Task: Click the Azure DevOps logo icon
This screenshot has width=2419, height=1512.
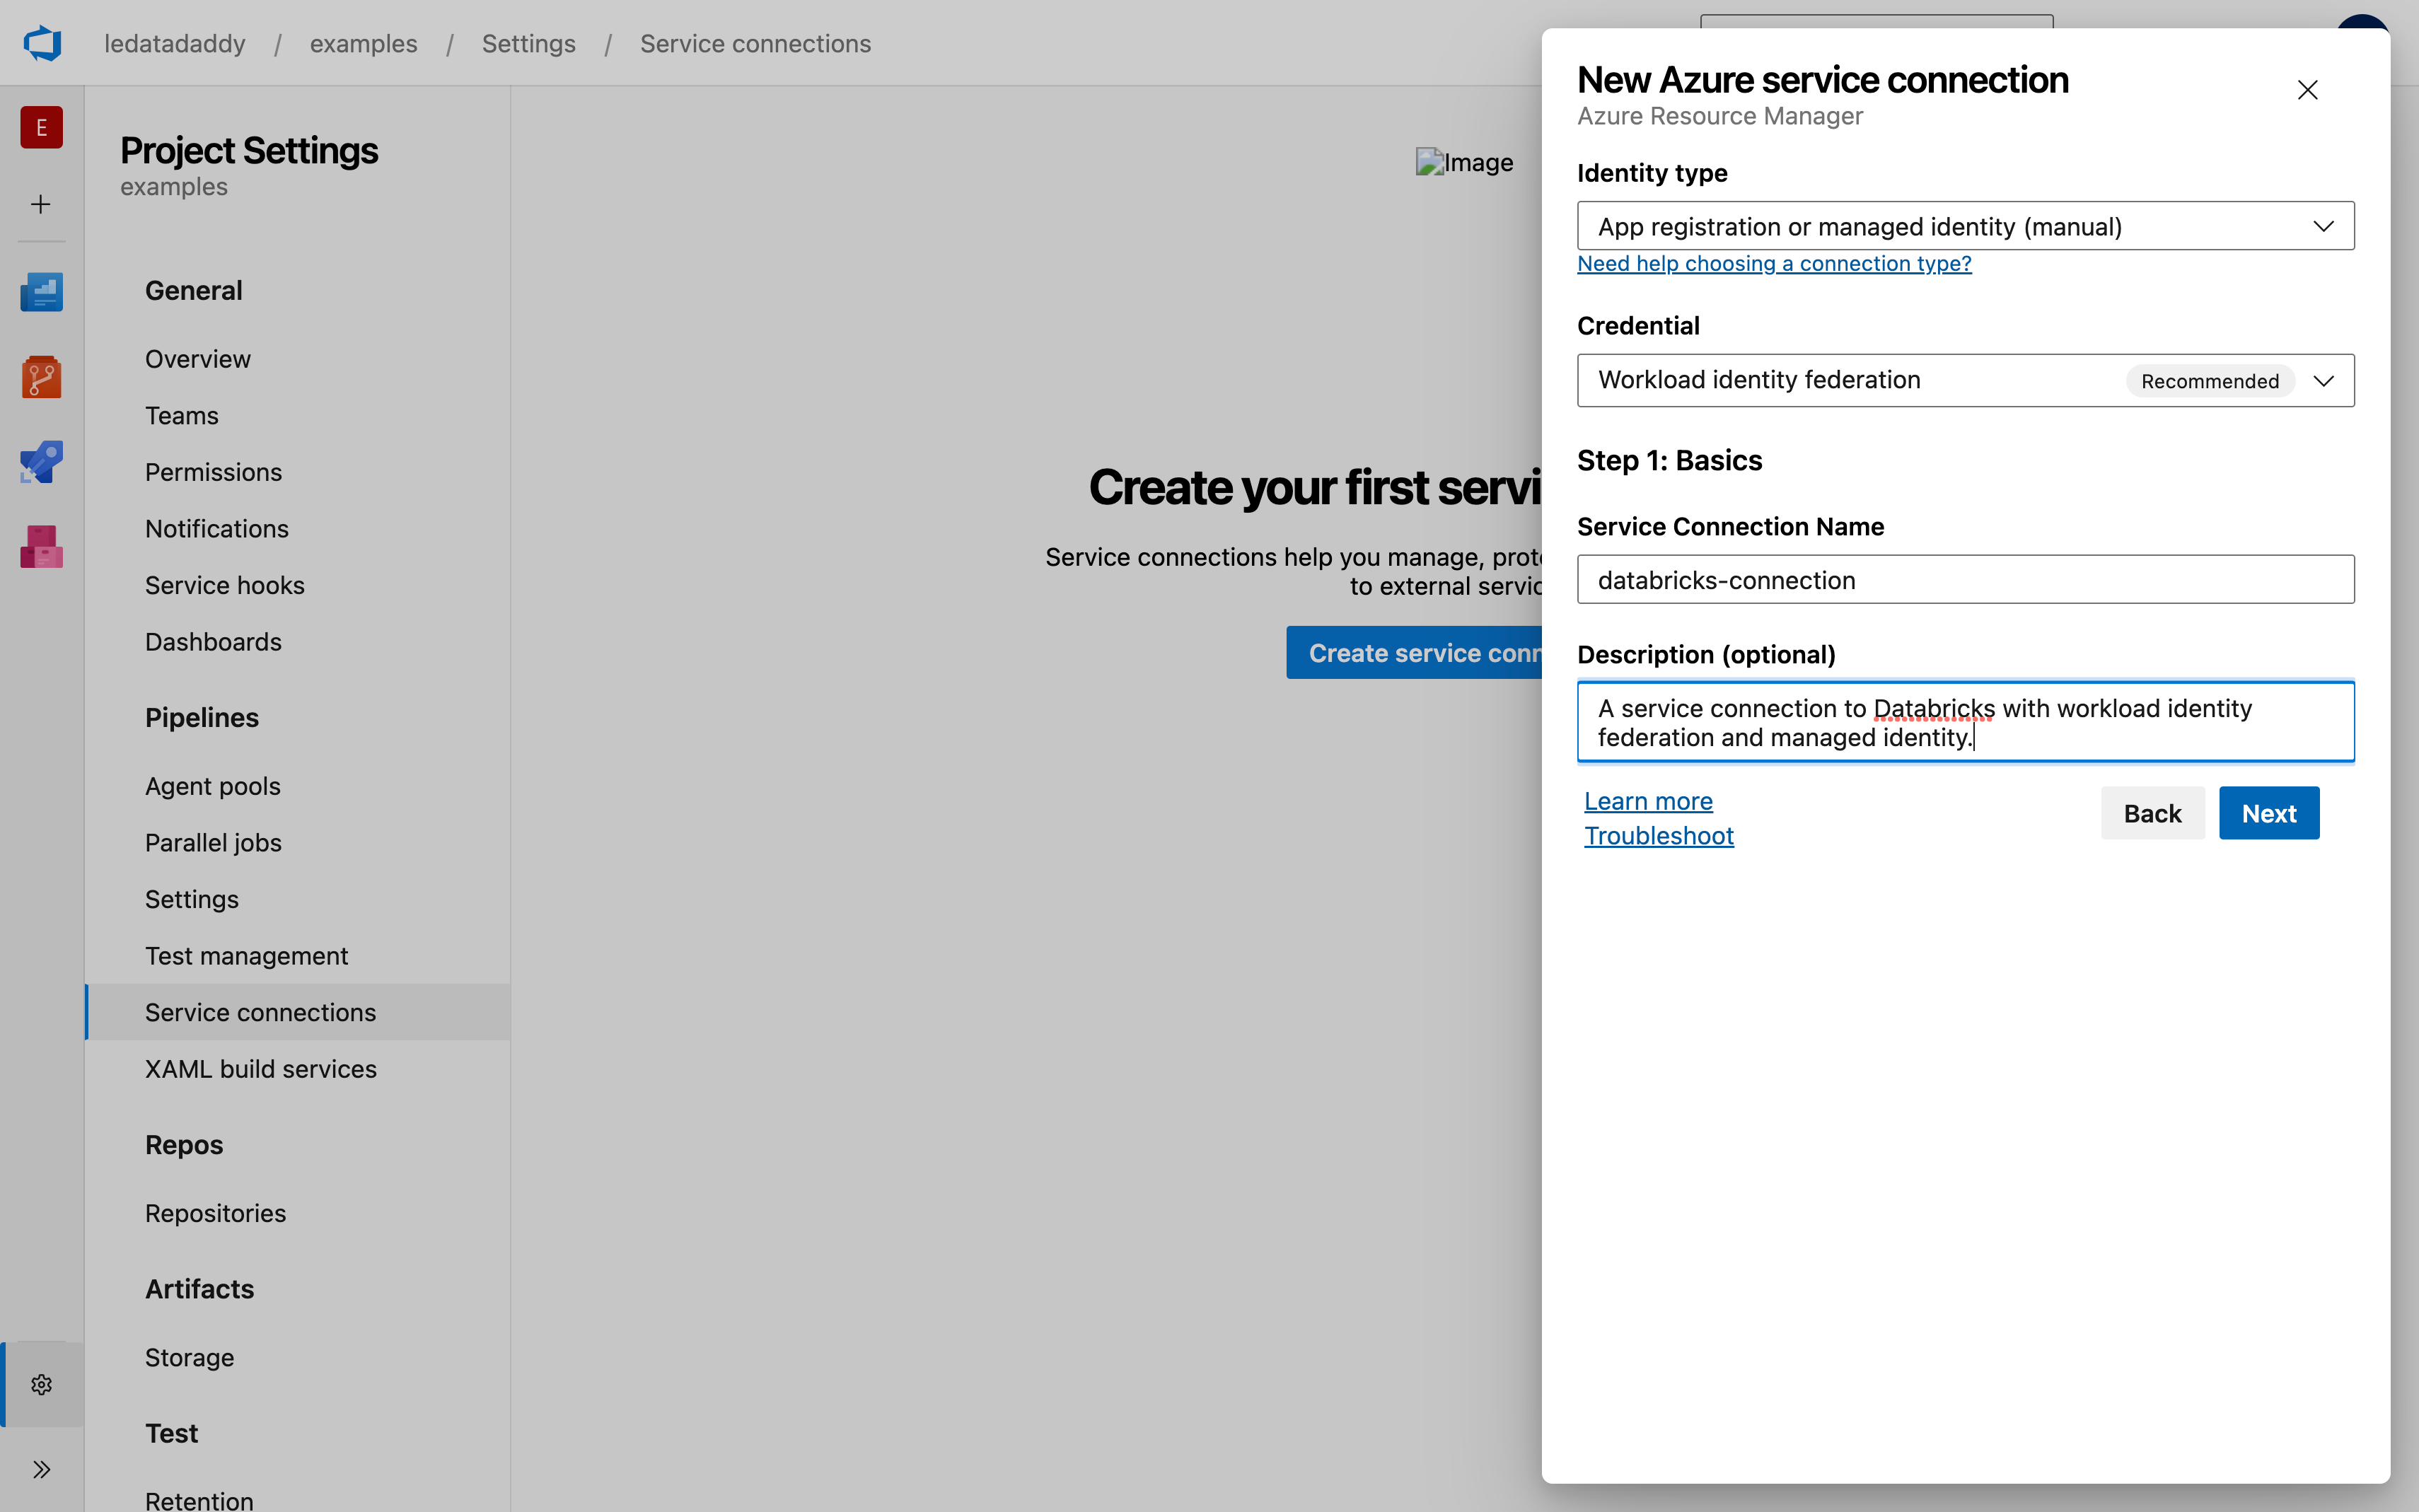Action: [42, 44]
